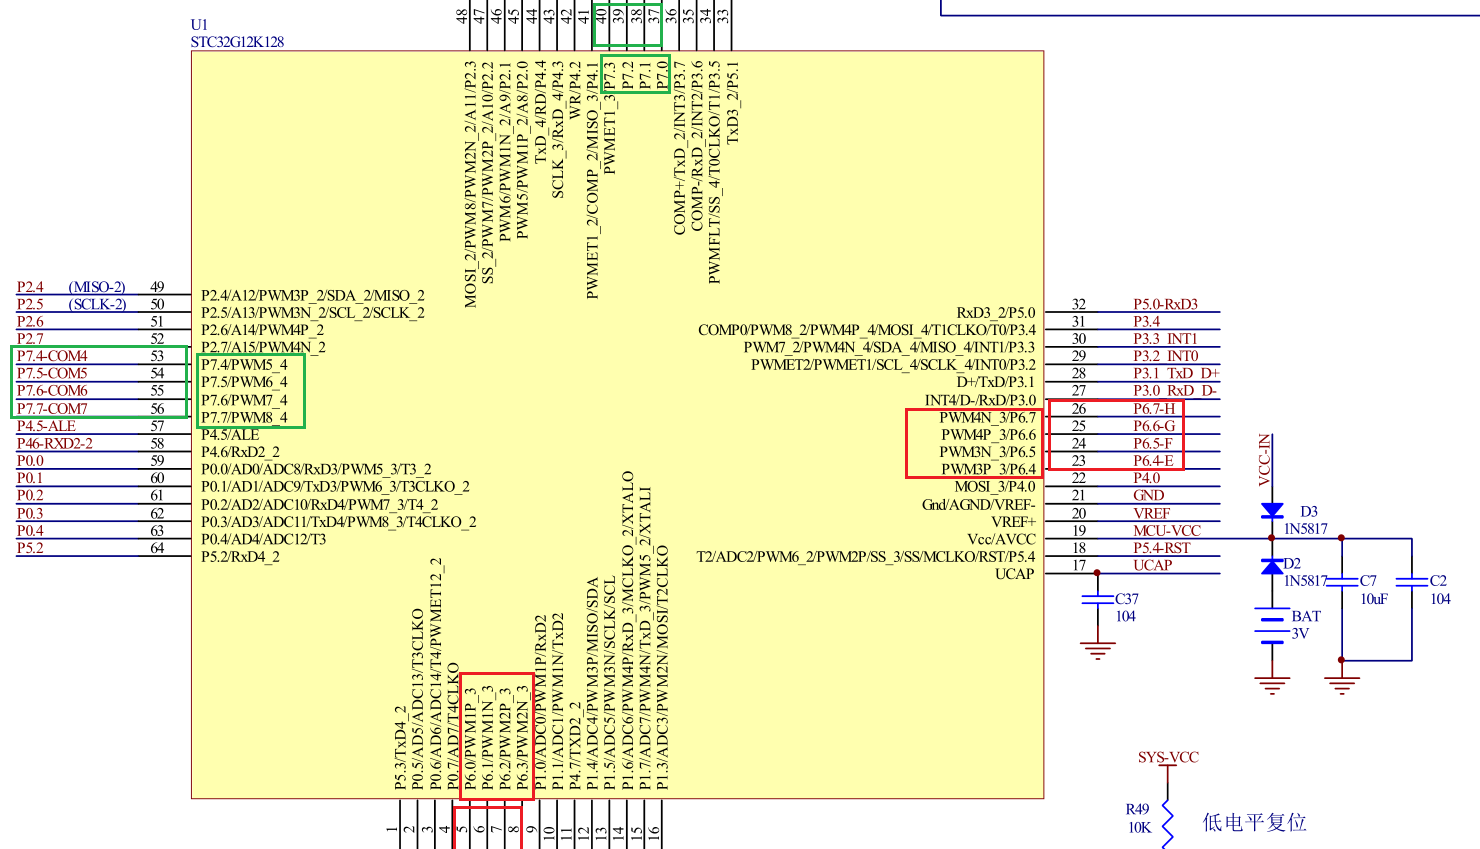
Task: Select pin name P7.7/PWM8_4
Action: [244, 417]
